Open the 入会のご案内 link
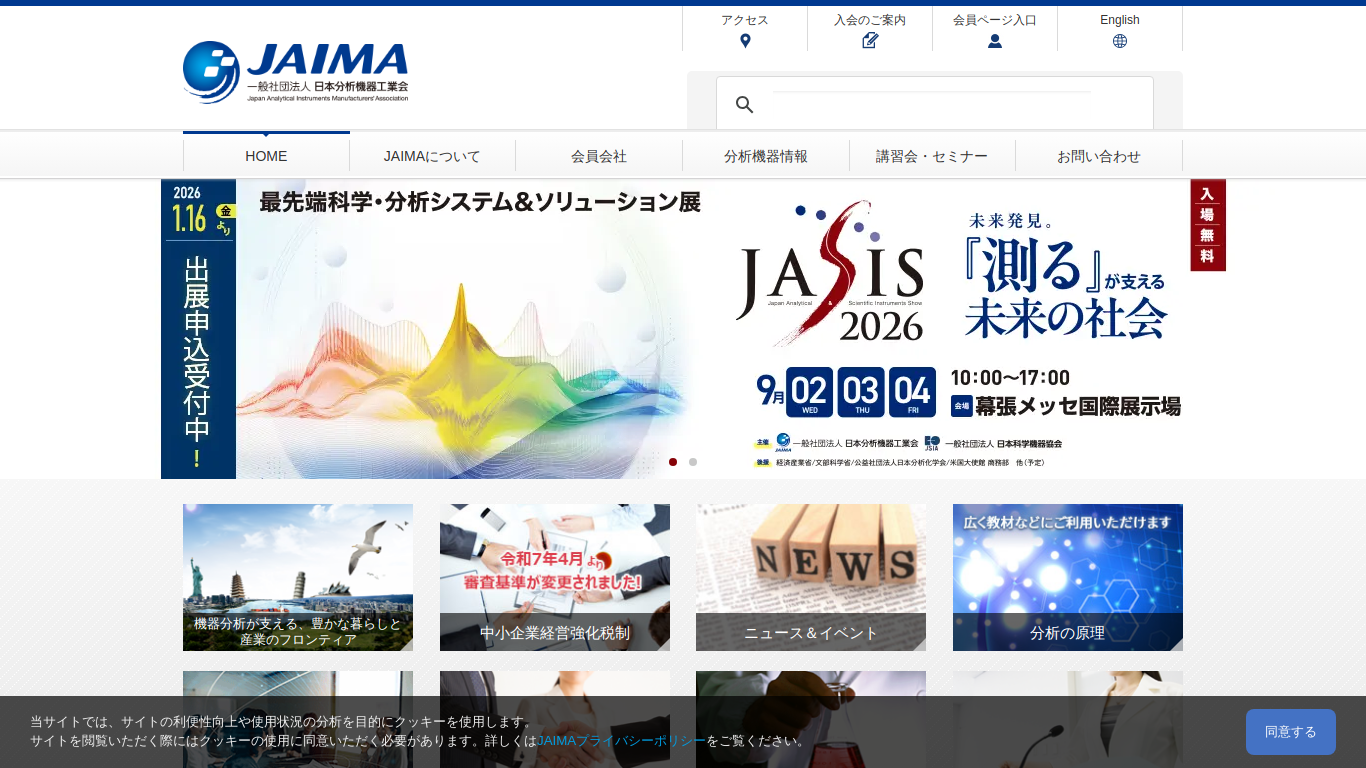The height and width of the screenshot is (768, 1366). 870,20
